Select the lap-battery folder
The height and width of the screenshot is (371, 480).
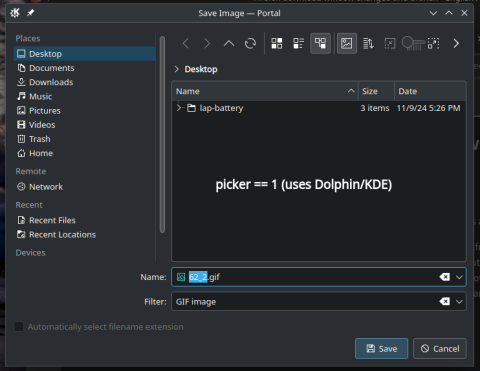[221, 108]
